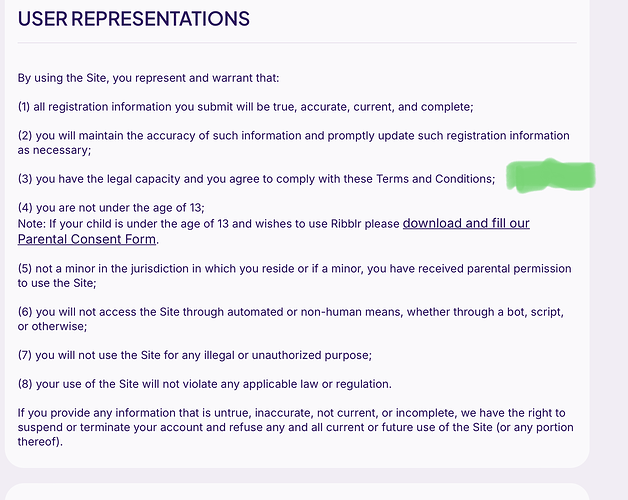Click item (3) about legal capacity

256,179
